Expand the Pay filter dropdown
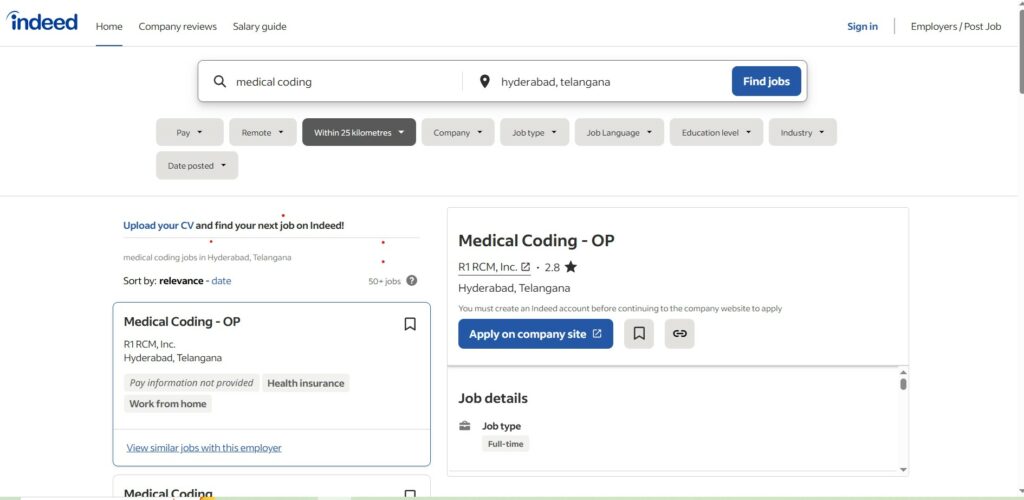Screen dimensions: 1024x500 click(x=189, y=132)
